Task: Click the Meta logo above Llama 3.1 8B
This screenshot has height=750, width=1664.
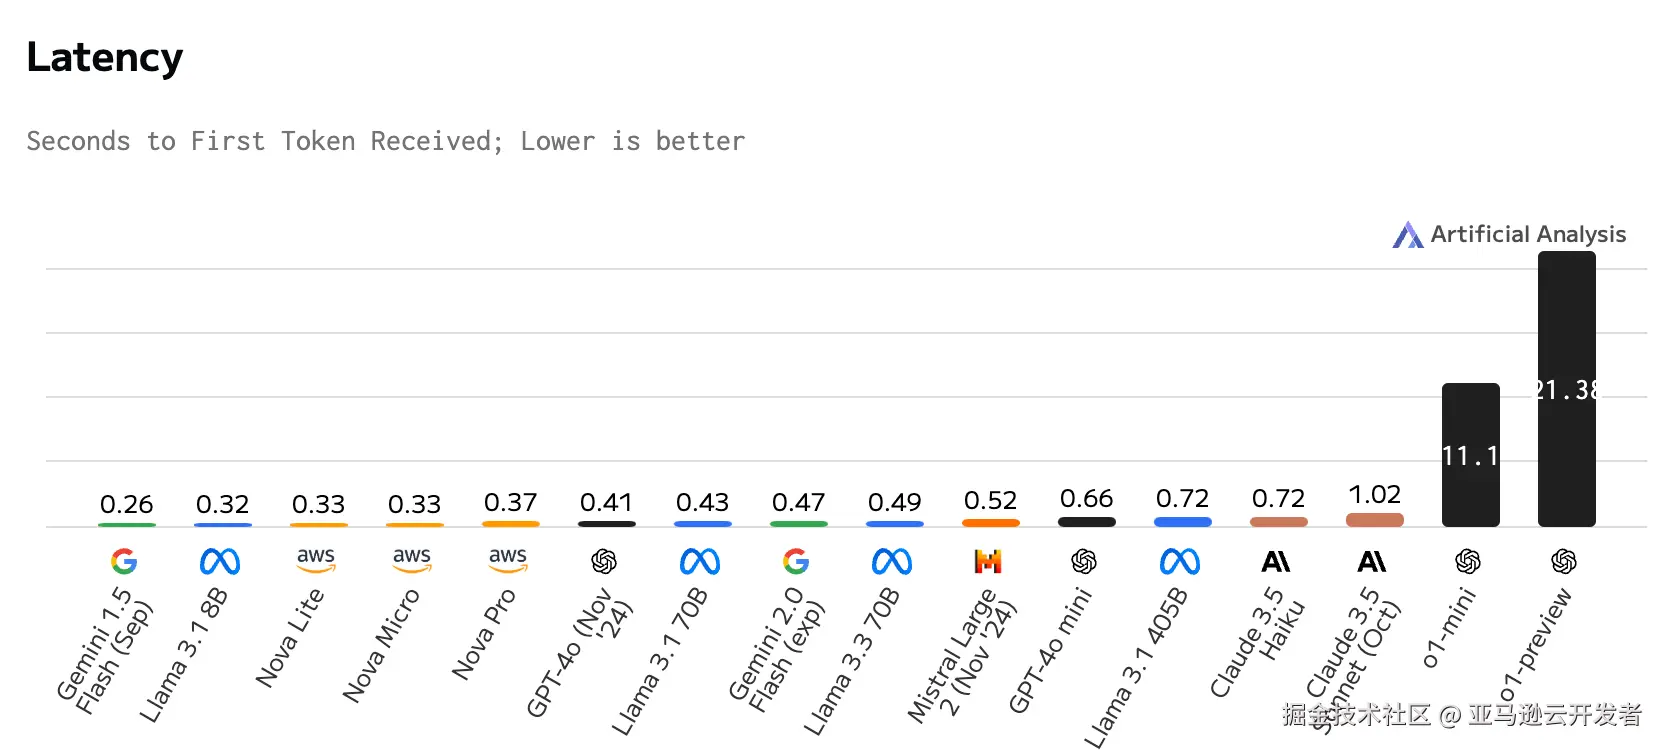Action: point(220,561)
